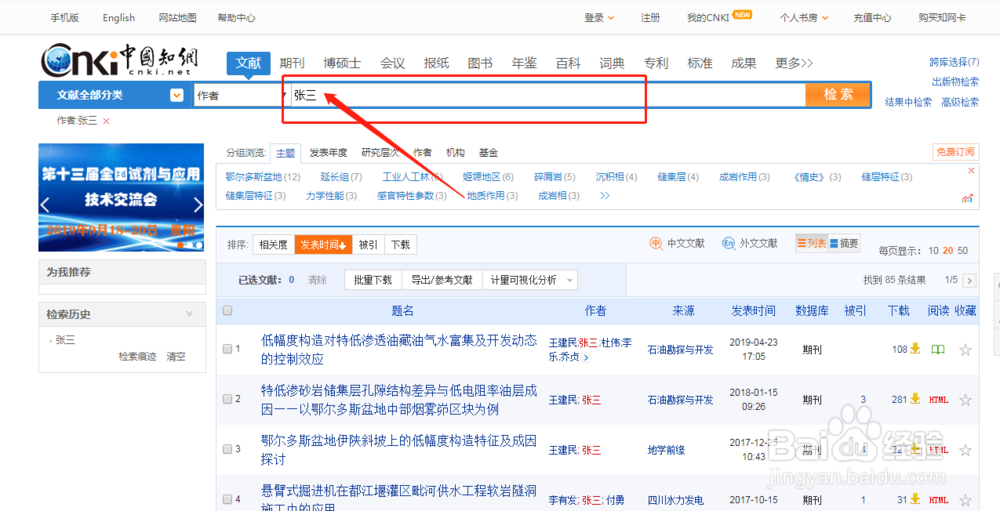
Task: Open the trend chart icon in grouping panel
Action: (x=967, y=198)
